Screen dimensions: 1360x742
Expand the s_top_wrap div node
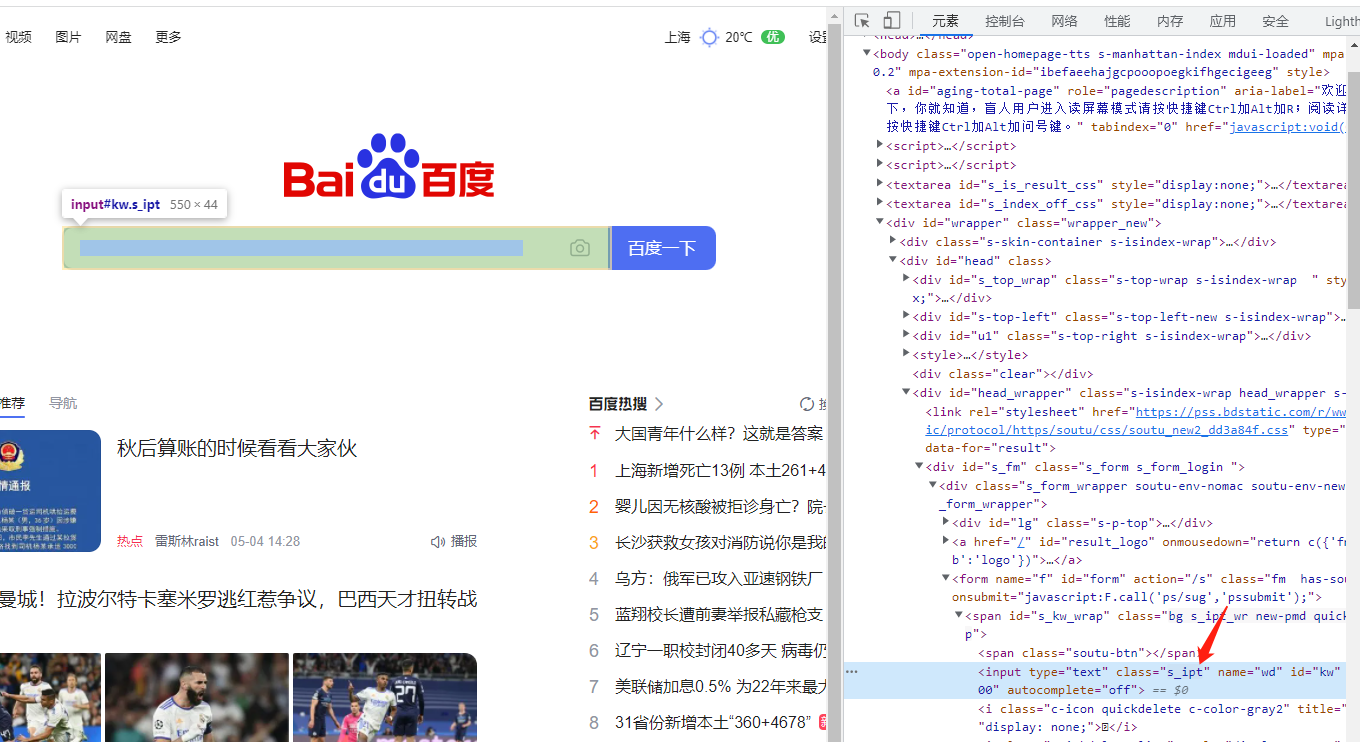click(x=906, y=279)
